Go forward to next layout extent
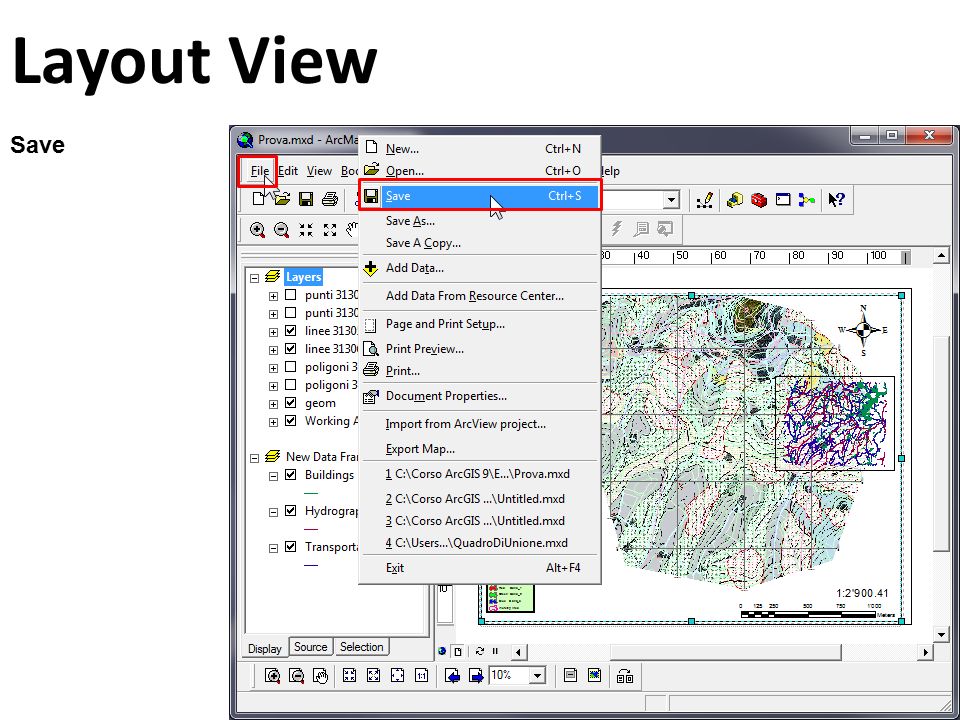 [x=476, y=675]
